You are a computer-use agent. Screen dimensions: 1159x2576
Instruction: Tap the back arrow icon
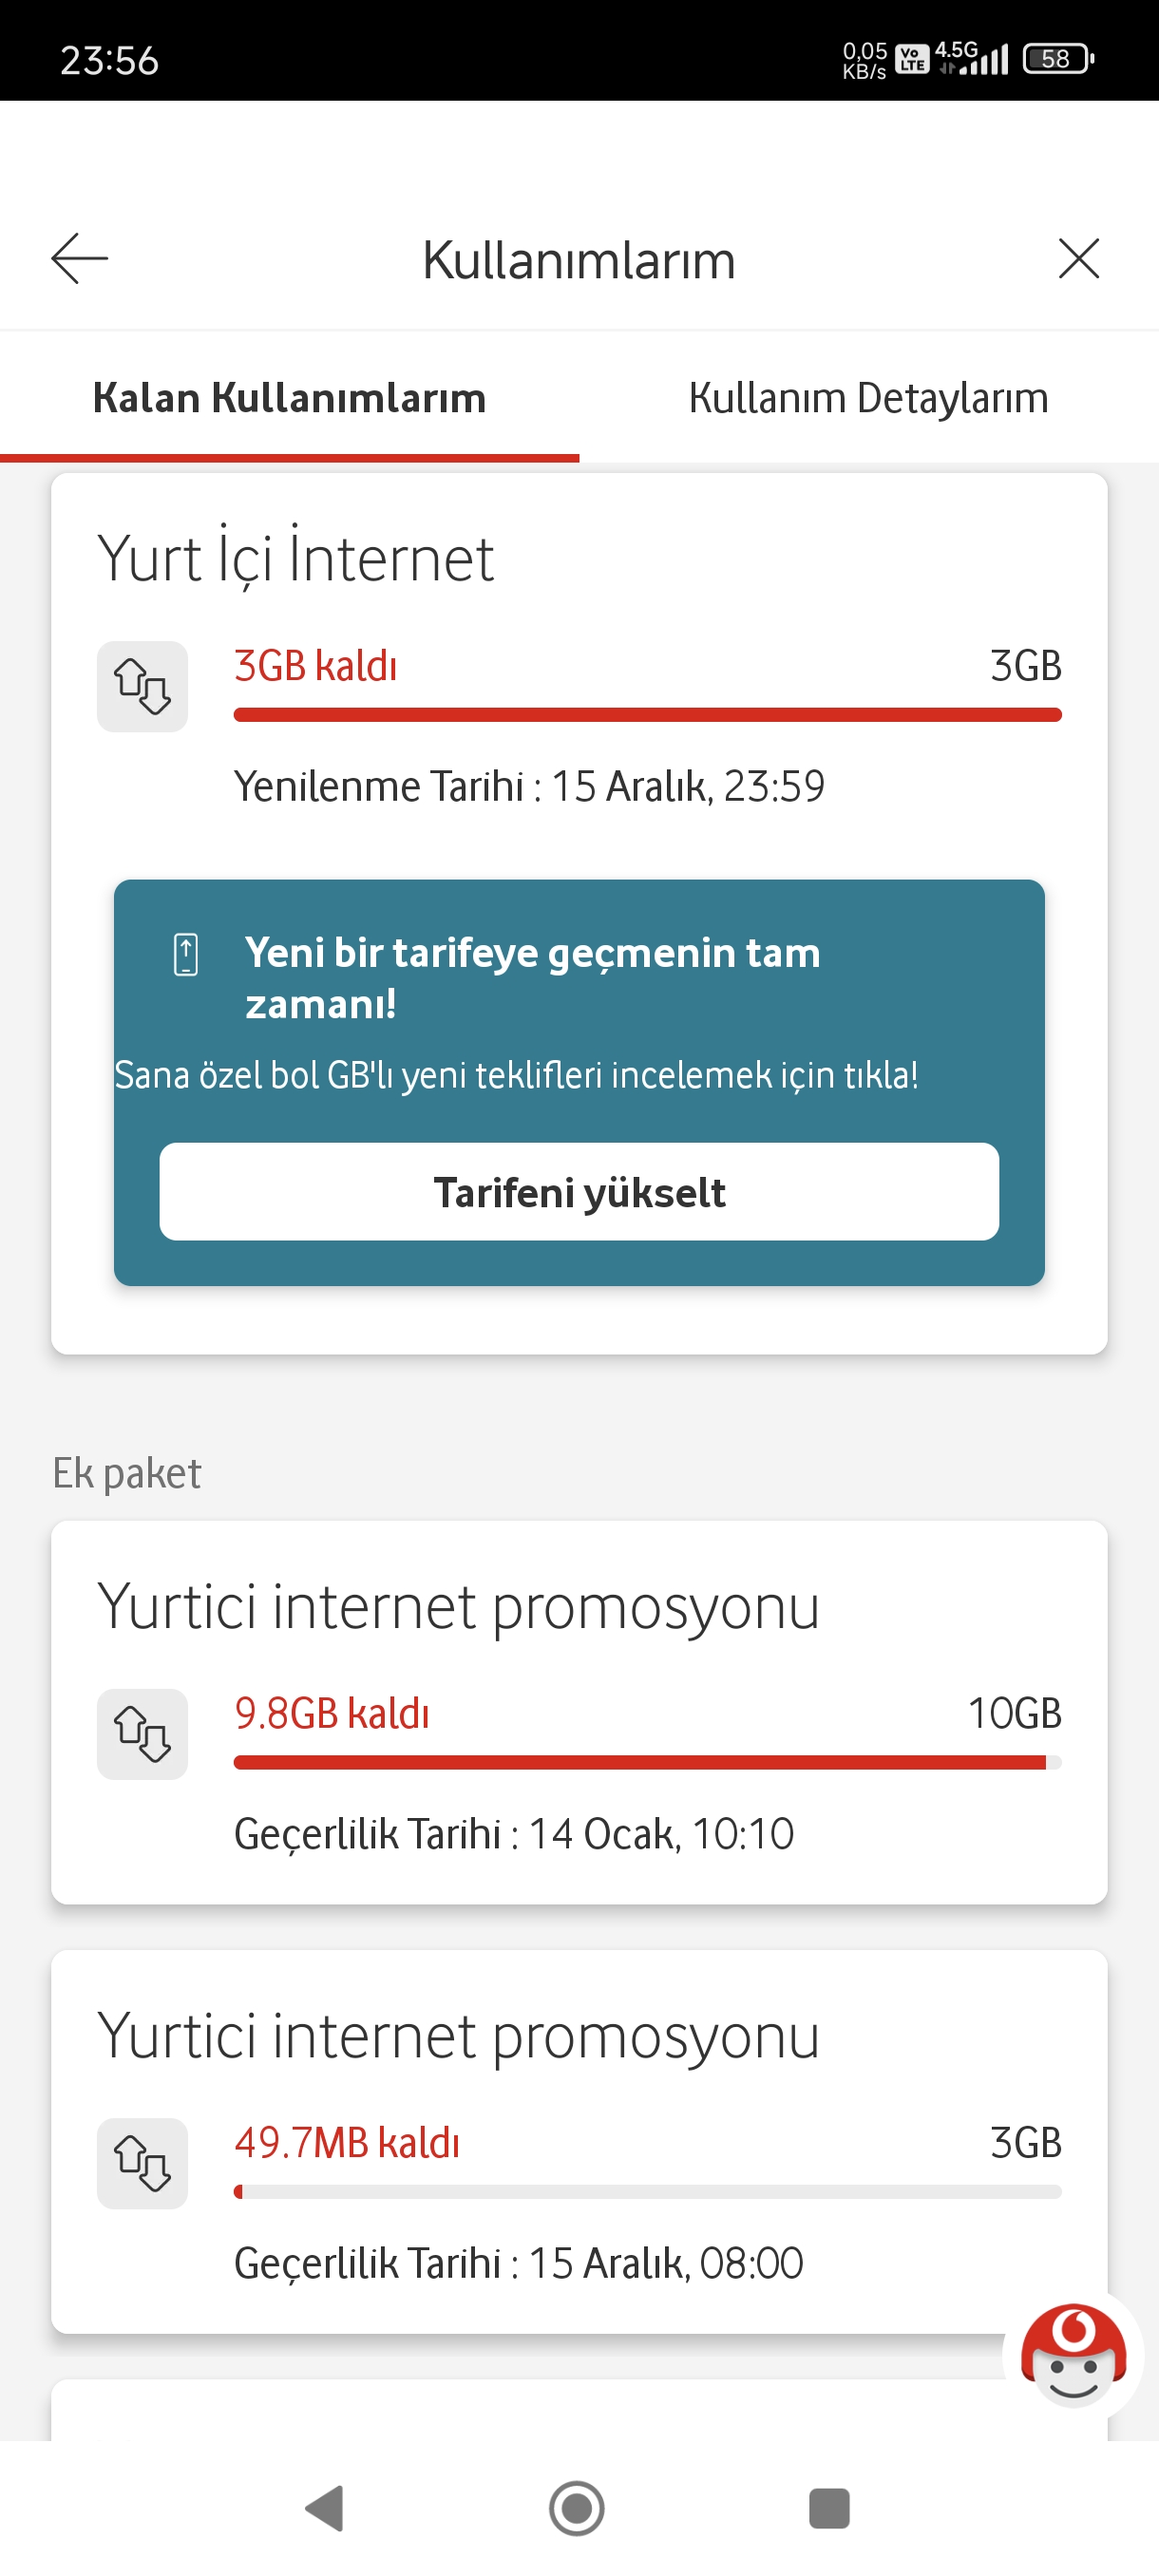coord(79,259)
